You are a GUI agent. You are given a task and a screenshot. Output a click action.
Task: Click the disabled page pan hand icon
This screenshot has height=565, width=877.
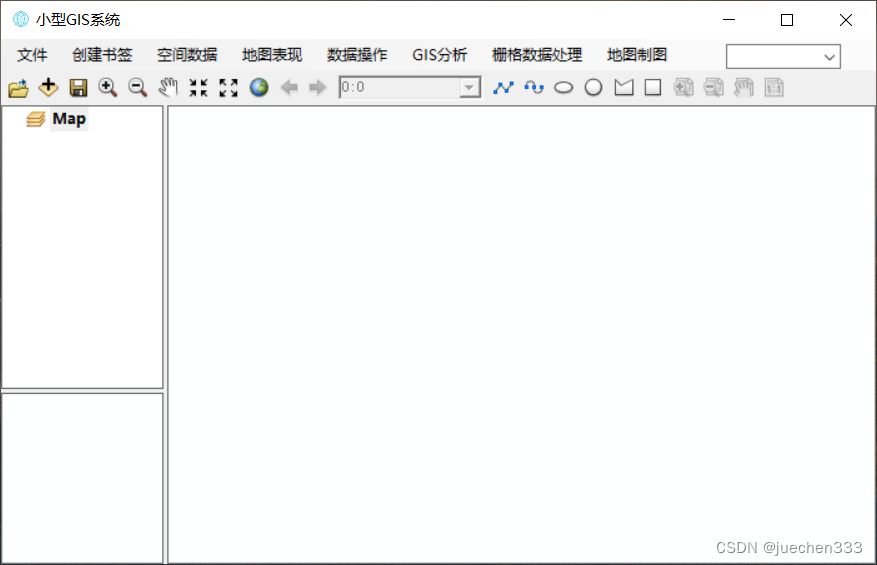(x=744, y=87)
